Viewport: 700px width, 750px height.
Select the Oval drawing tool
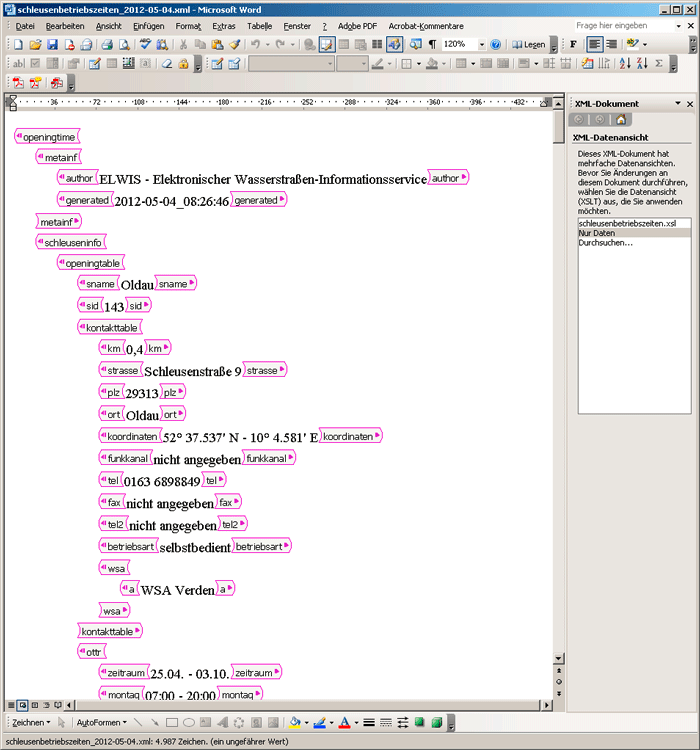coord(189,722)
